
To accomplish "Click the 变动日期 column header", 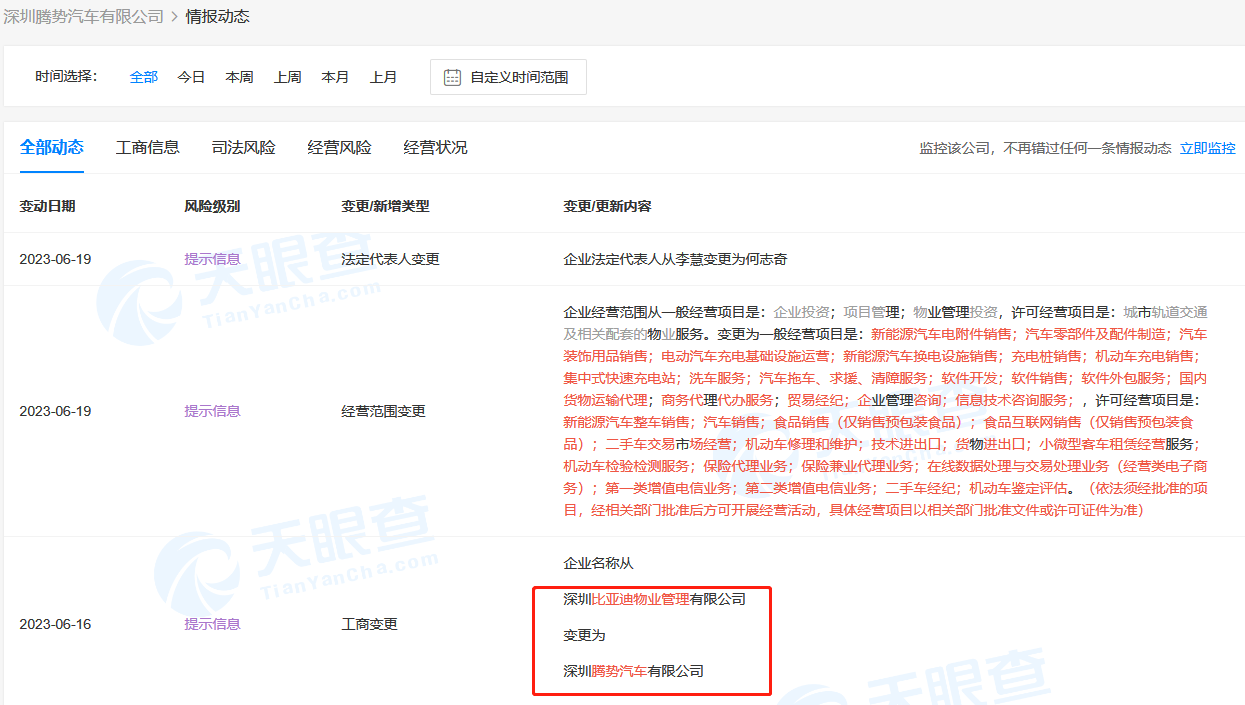I will 47,206.
